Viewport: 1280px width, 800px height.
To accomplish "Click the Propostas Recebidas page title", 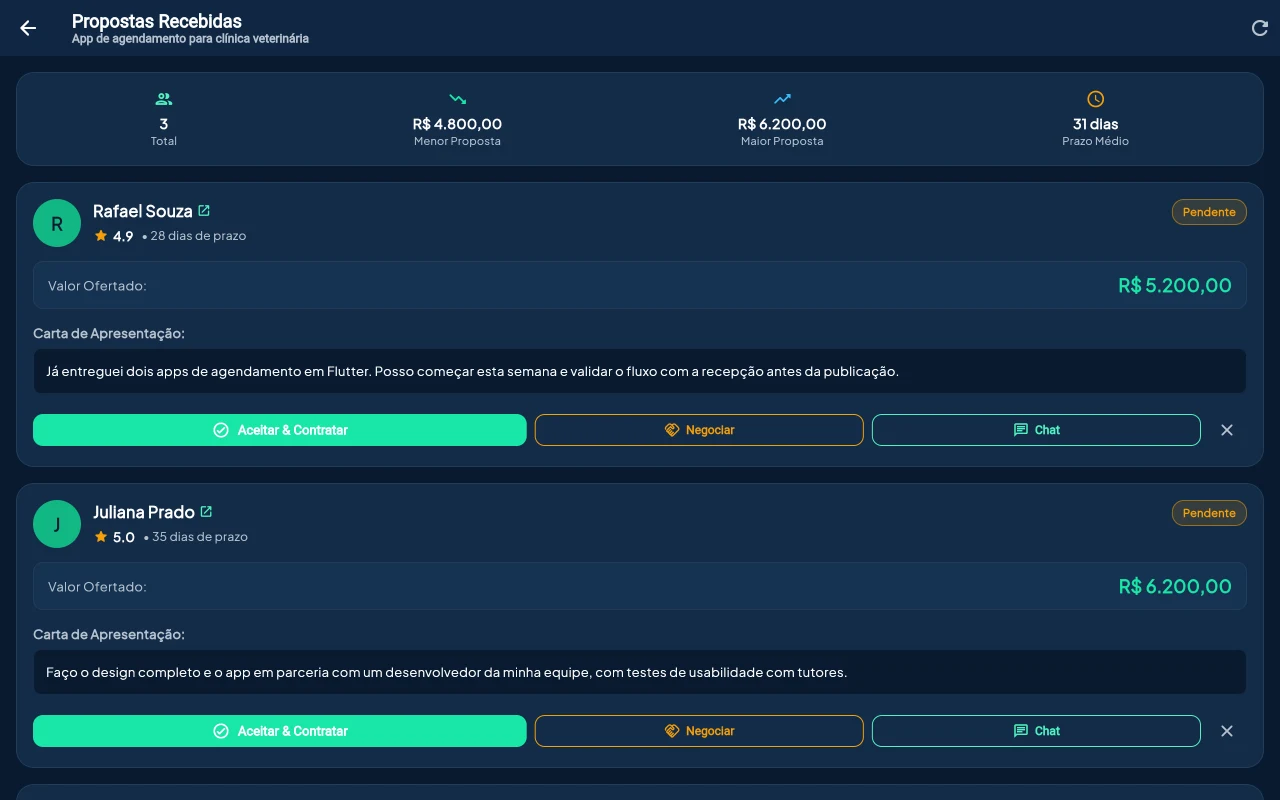I will click(x=157, y=21).
